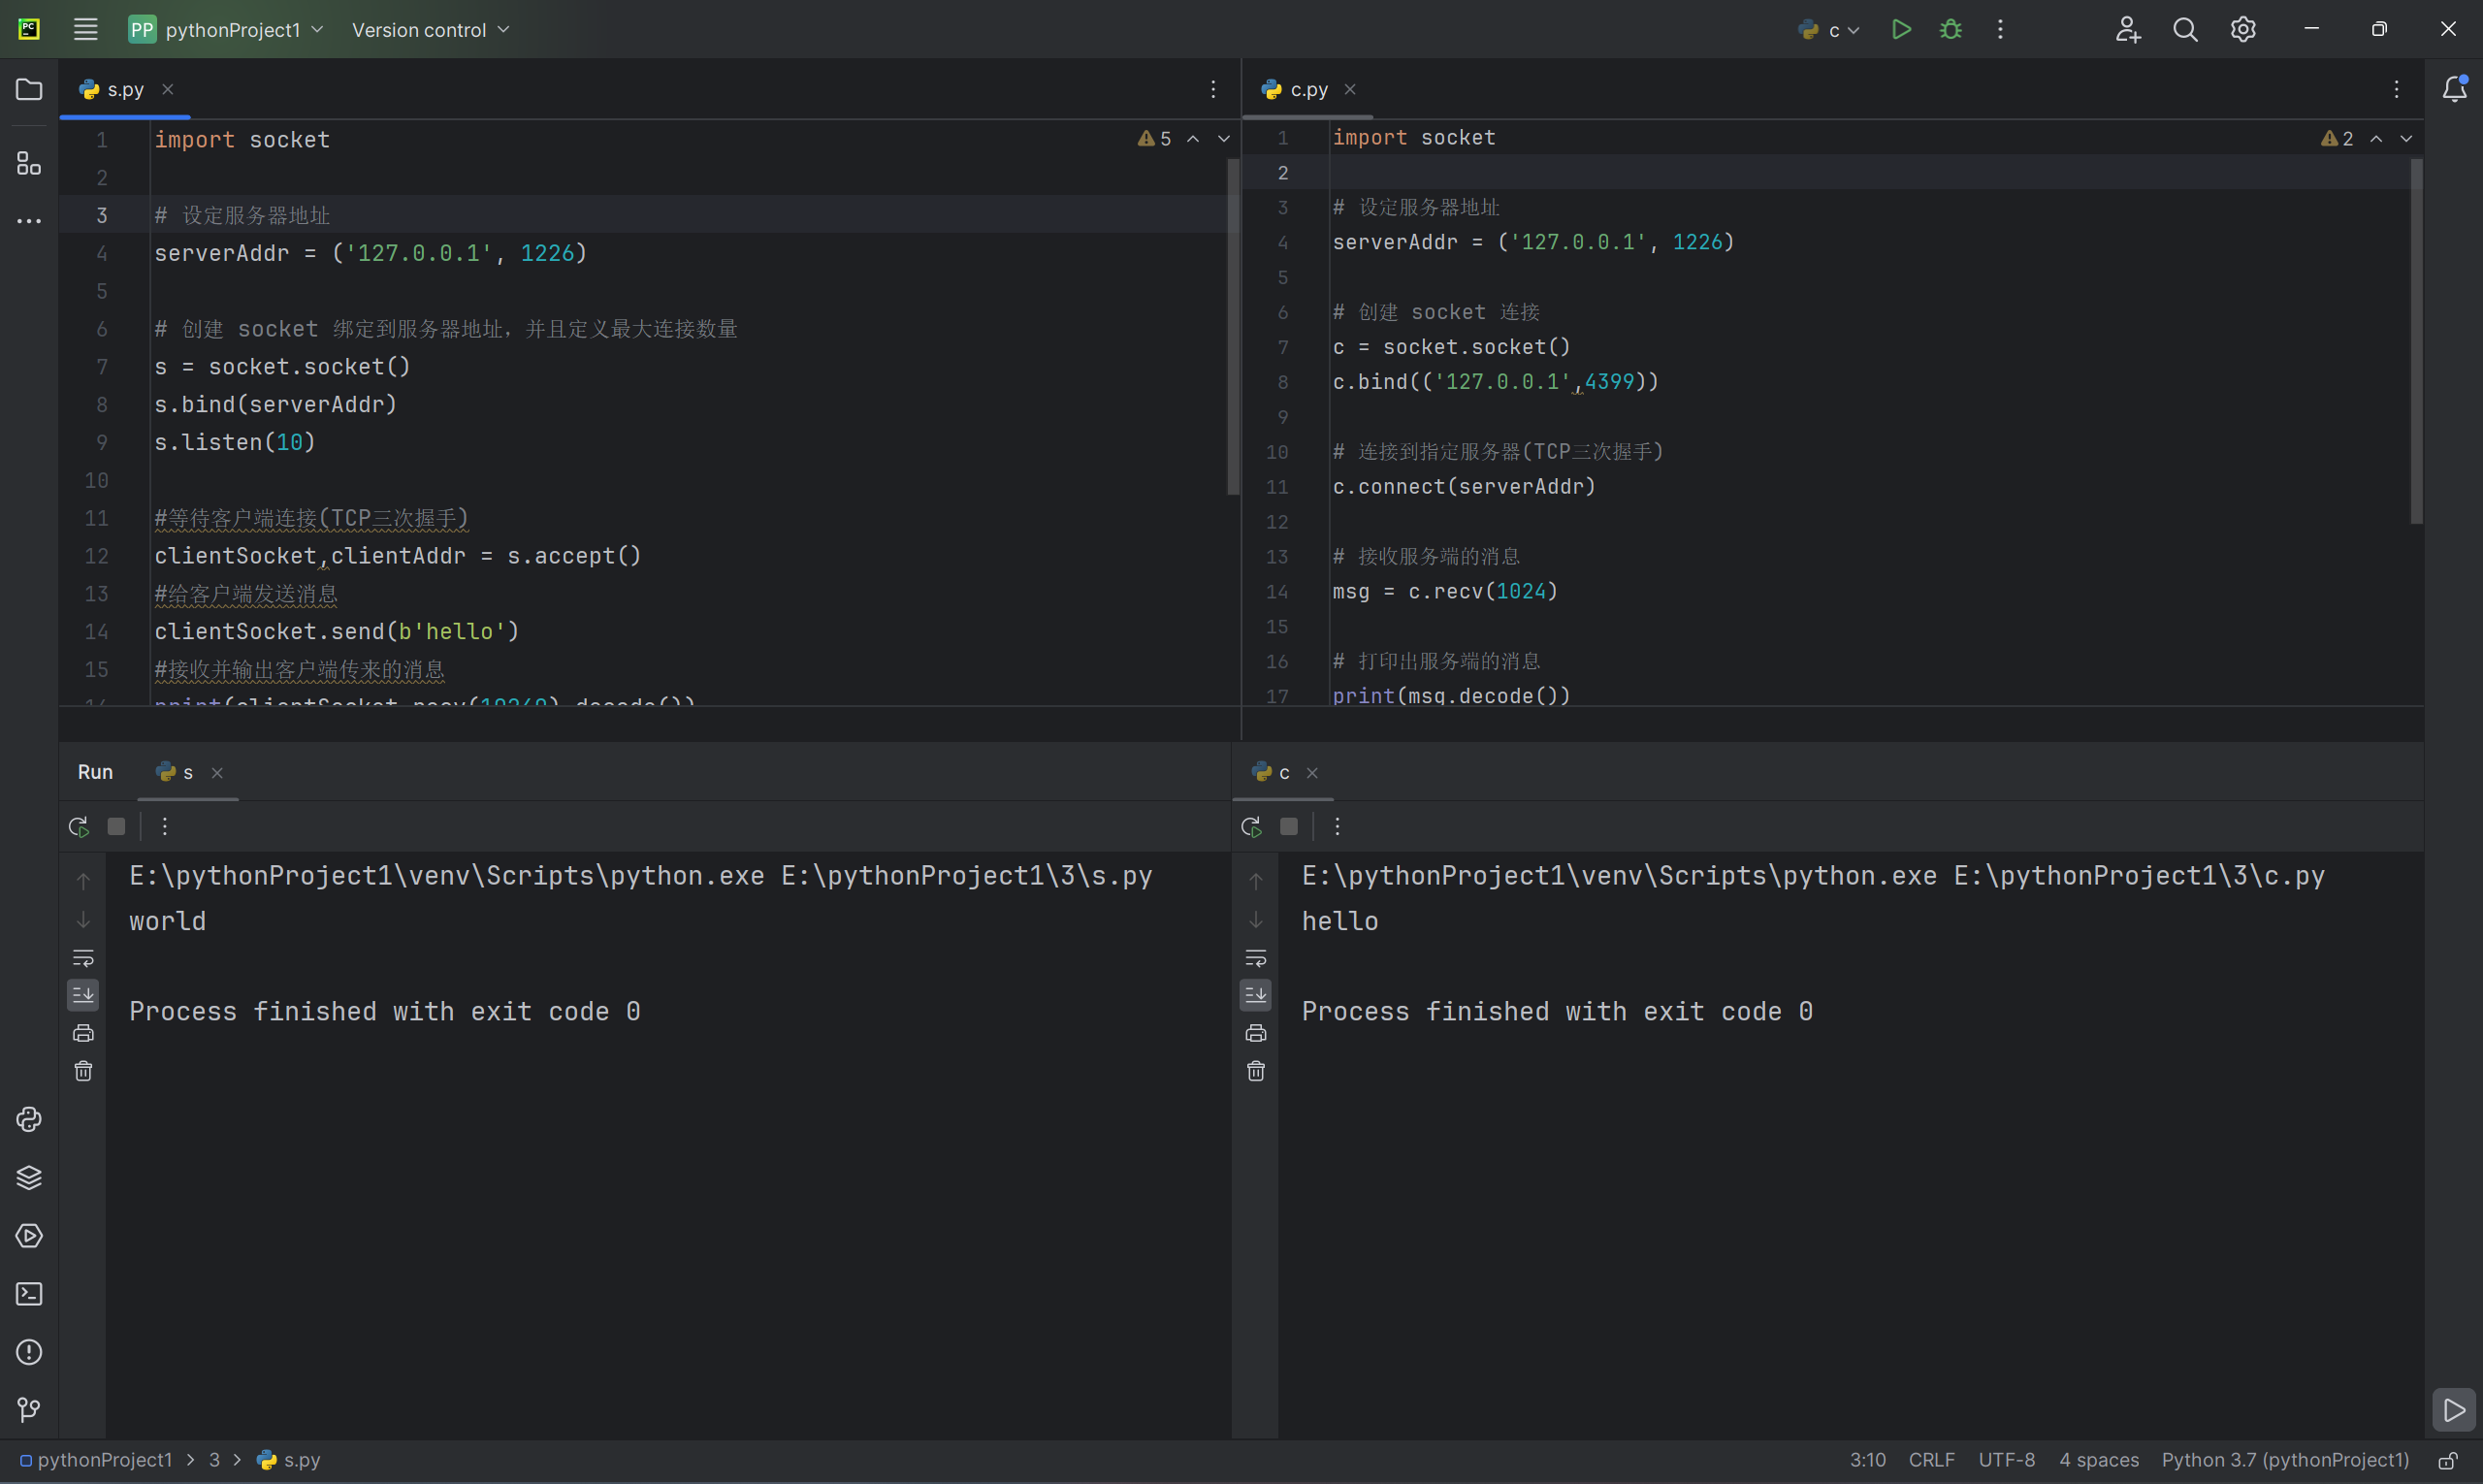Rerun the 's' script
This screenshot has height=1484, width=2483.
[x=78, y=827]
